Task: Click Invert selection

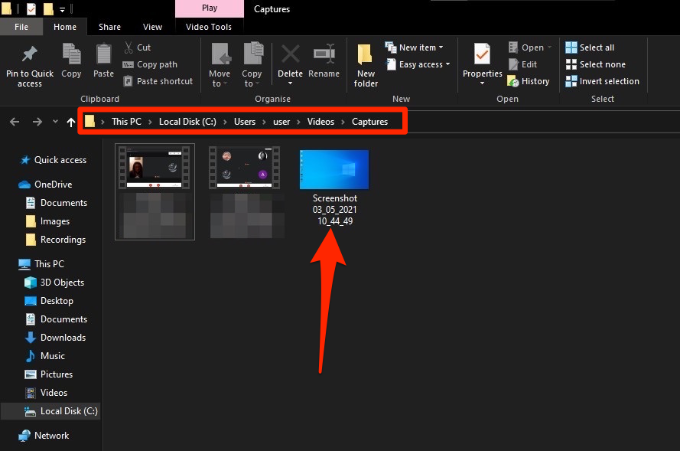Action: point(602,81)
